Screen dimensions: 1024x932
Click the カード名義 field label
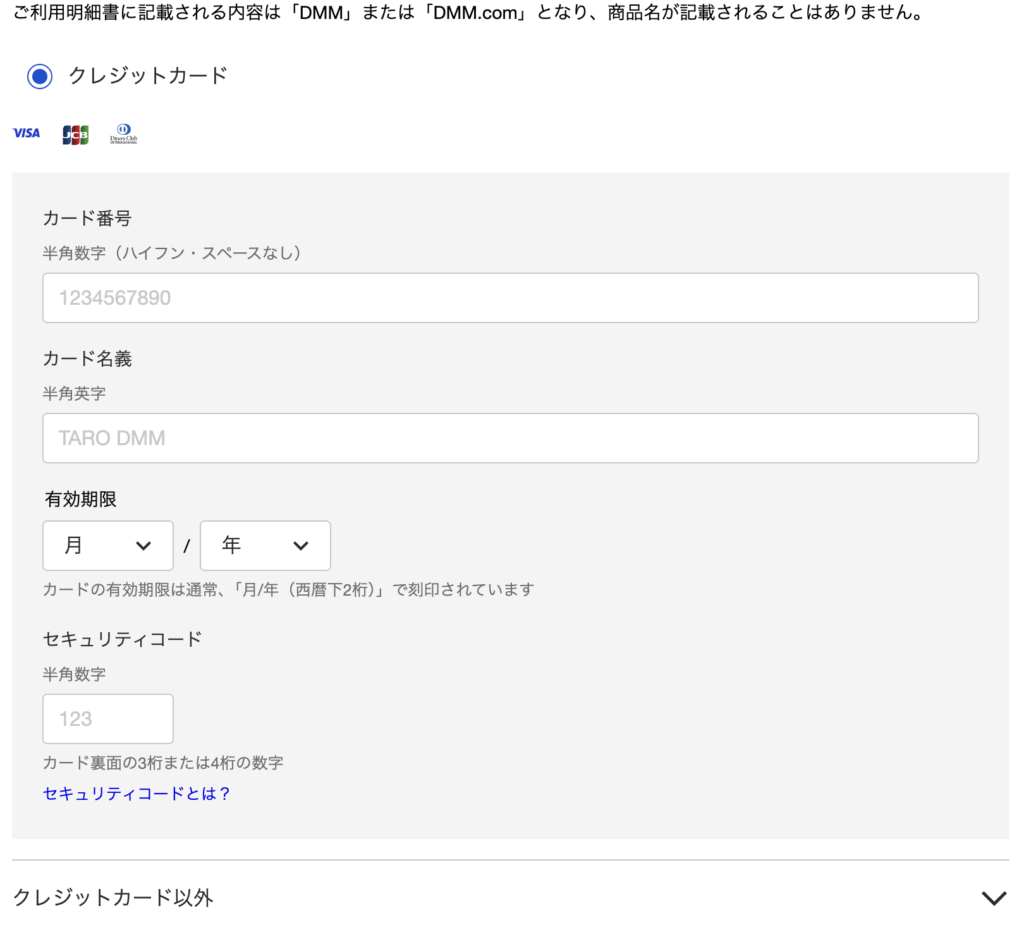point(87,358)
